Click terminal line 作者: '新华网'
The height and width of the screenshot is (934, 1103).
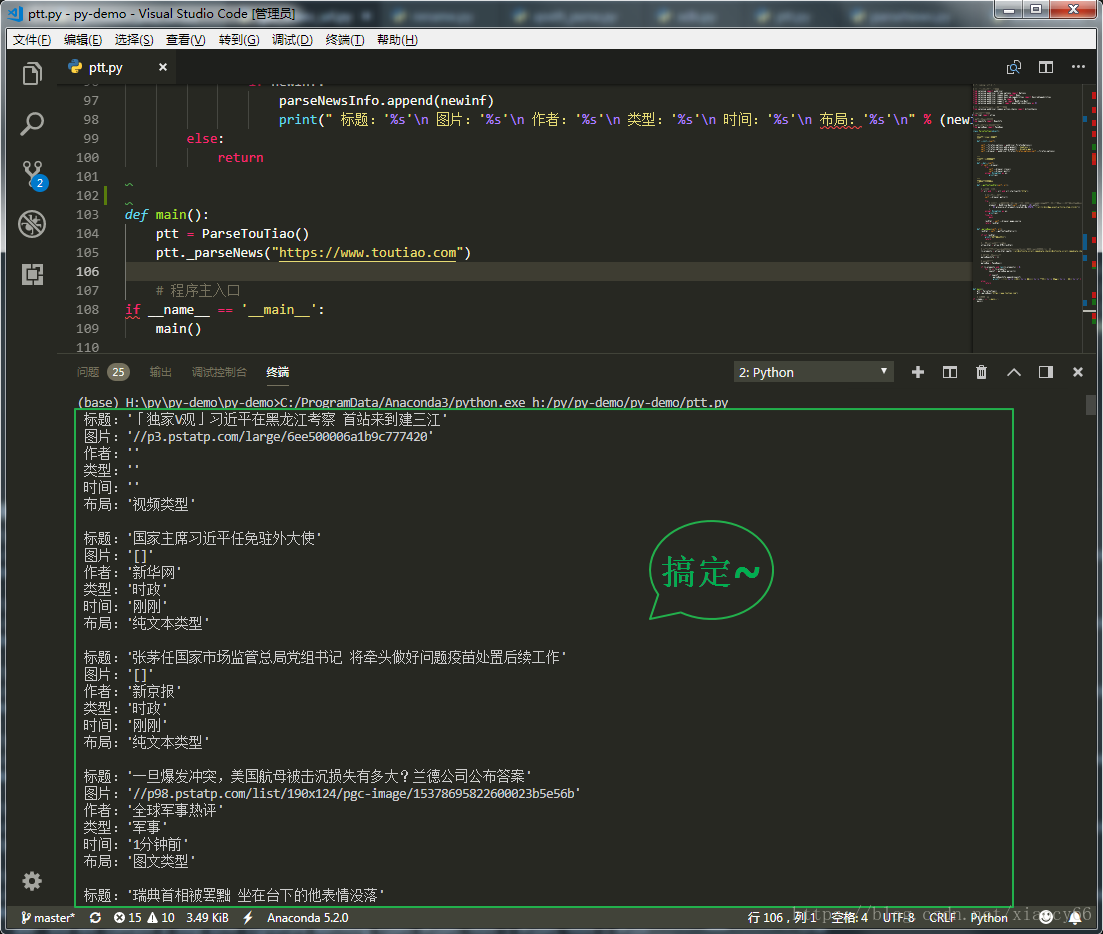[132, 572]
